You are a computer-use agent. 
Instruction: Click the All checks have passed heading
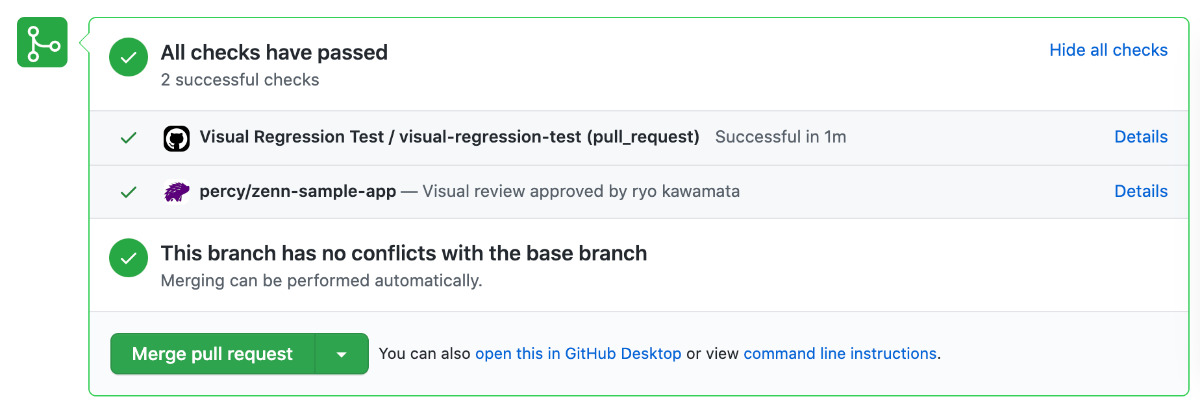click(x=274, y=52)
